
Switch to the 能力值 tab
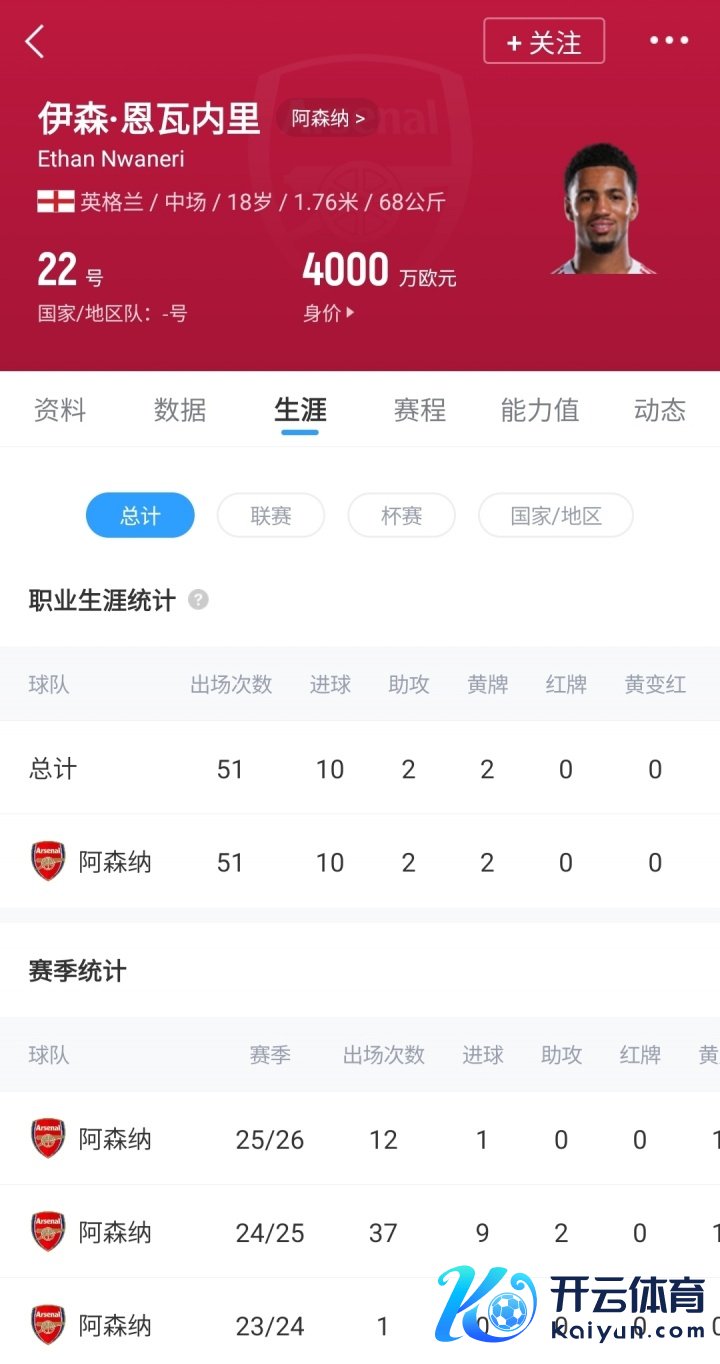pyautogui.click(x=540, y=410)
